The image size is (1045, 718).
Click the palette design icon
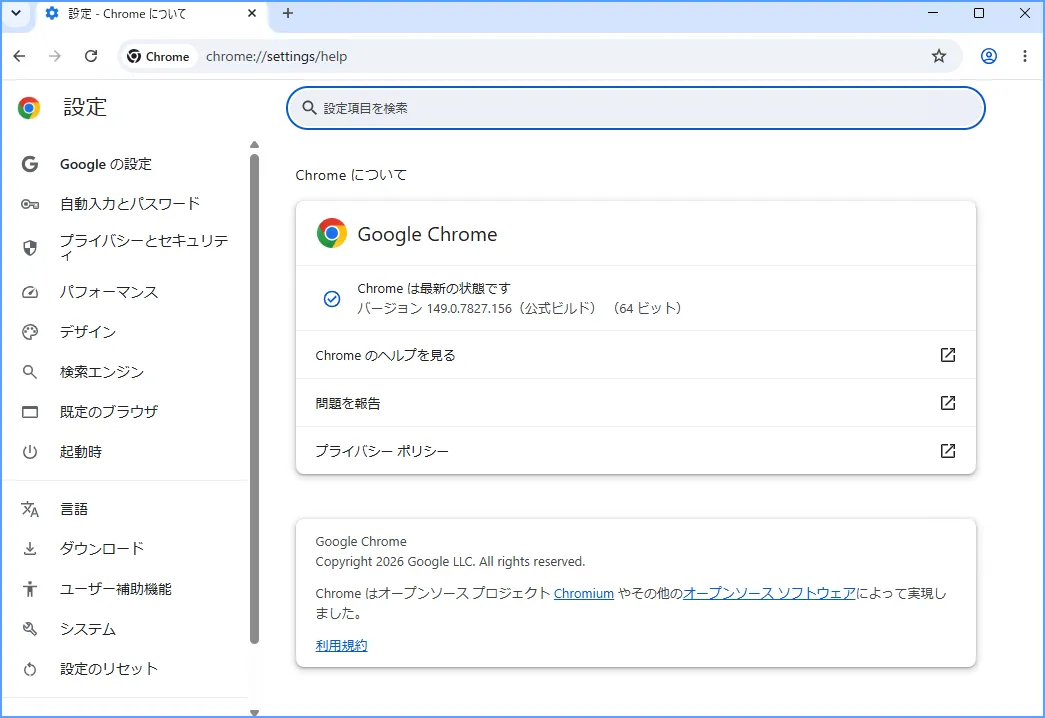coord(30,332)
